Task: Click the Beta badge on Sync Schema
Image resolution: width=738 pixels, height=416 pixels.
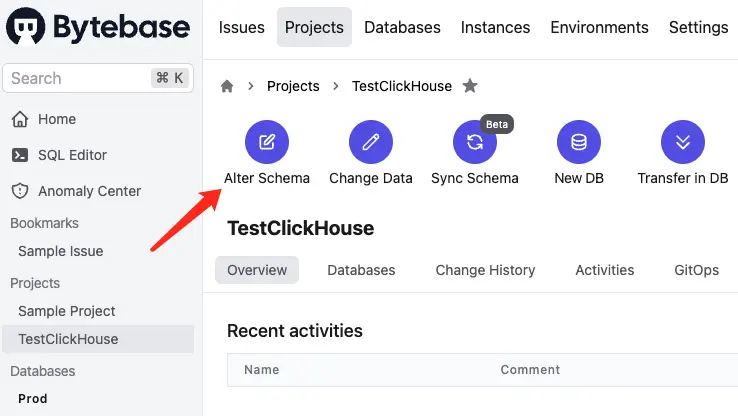Action: [x=497, y=124]
